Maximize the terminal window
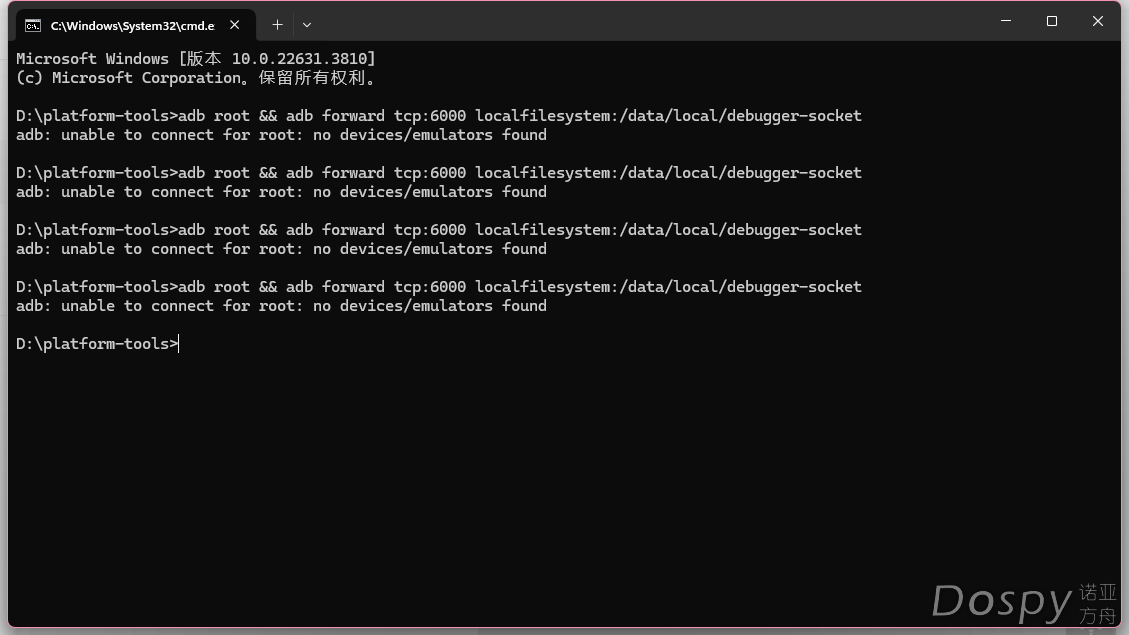Screen dimensions: 1129x635 tap(1052, 21)
